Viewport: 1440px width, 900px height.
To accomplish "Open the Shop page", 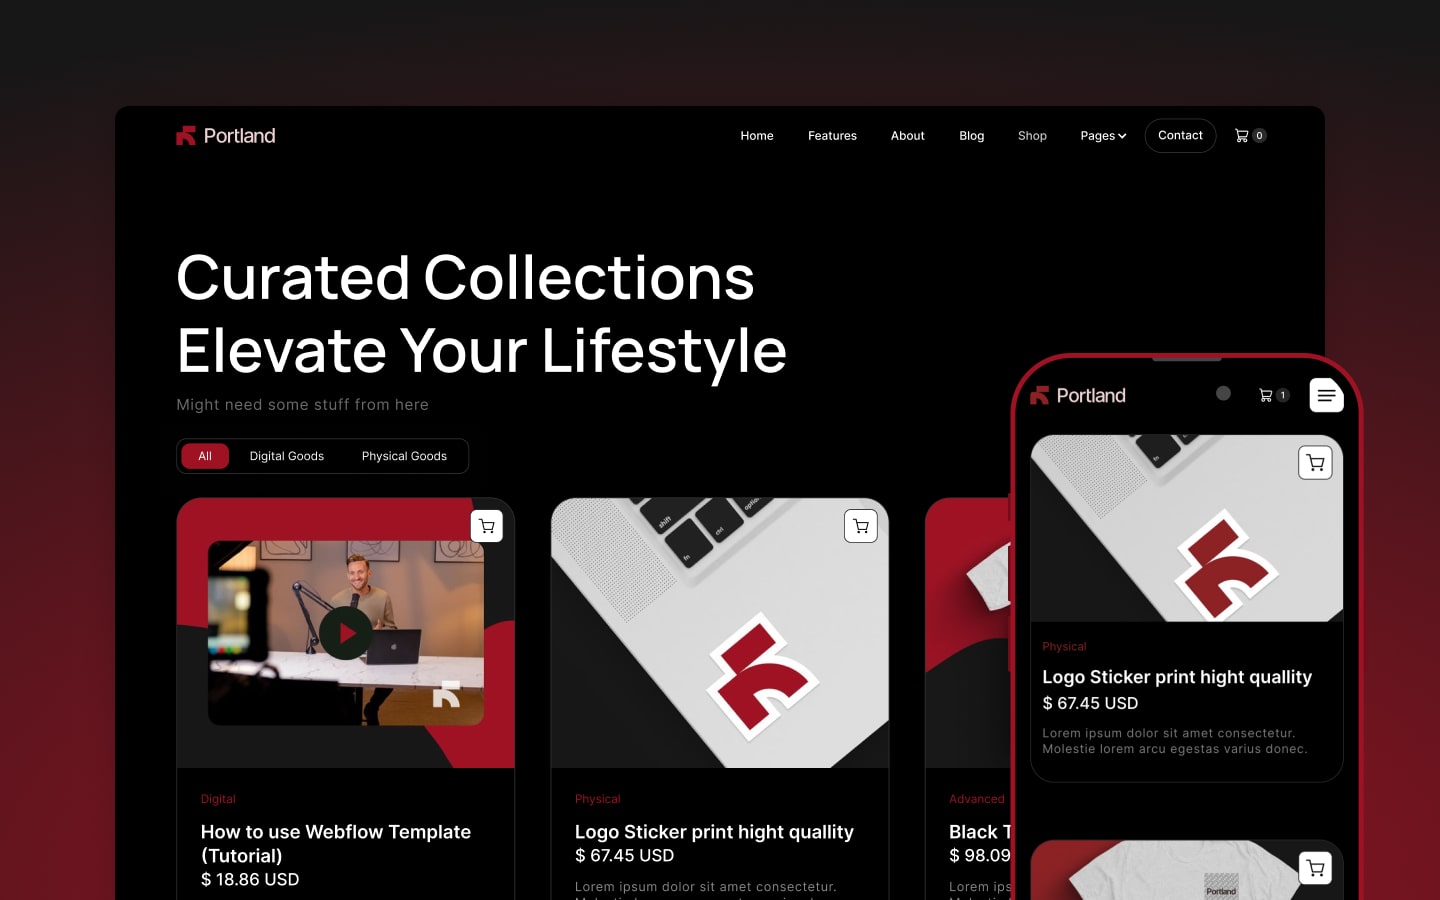I will point(1032,136).
